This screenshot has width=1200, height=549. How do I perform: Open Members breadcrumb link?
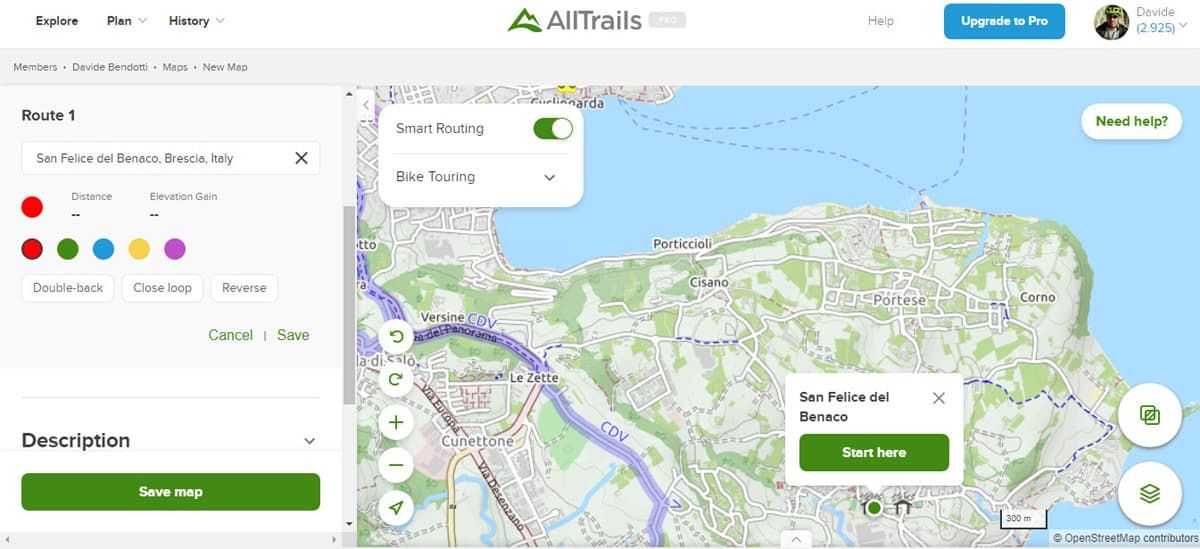point(35,67)
